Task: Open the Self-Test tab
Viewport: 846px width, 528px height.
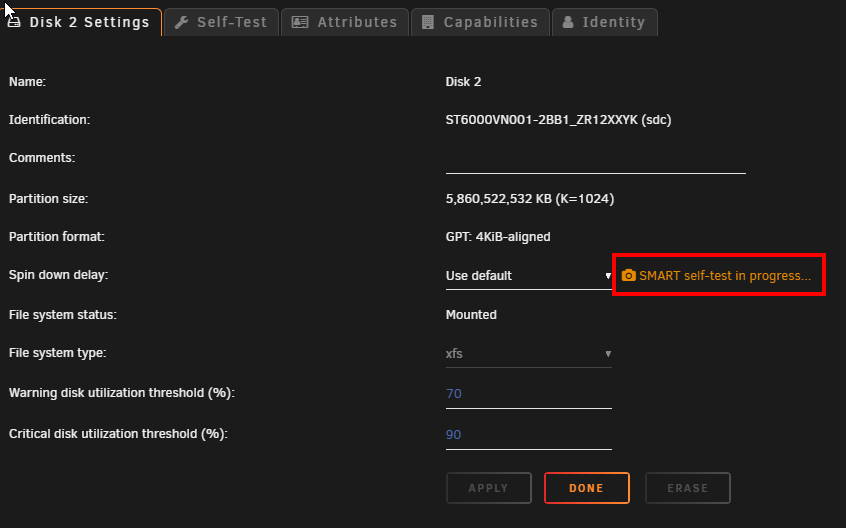Action: pyautogui.click(x=221, y=22)
